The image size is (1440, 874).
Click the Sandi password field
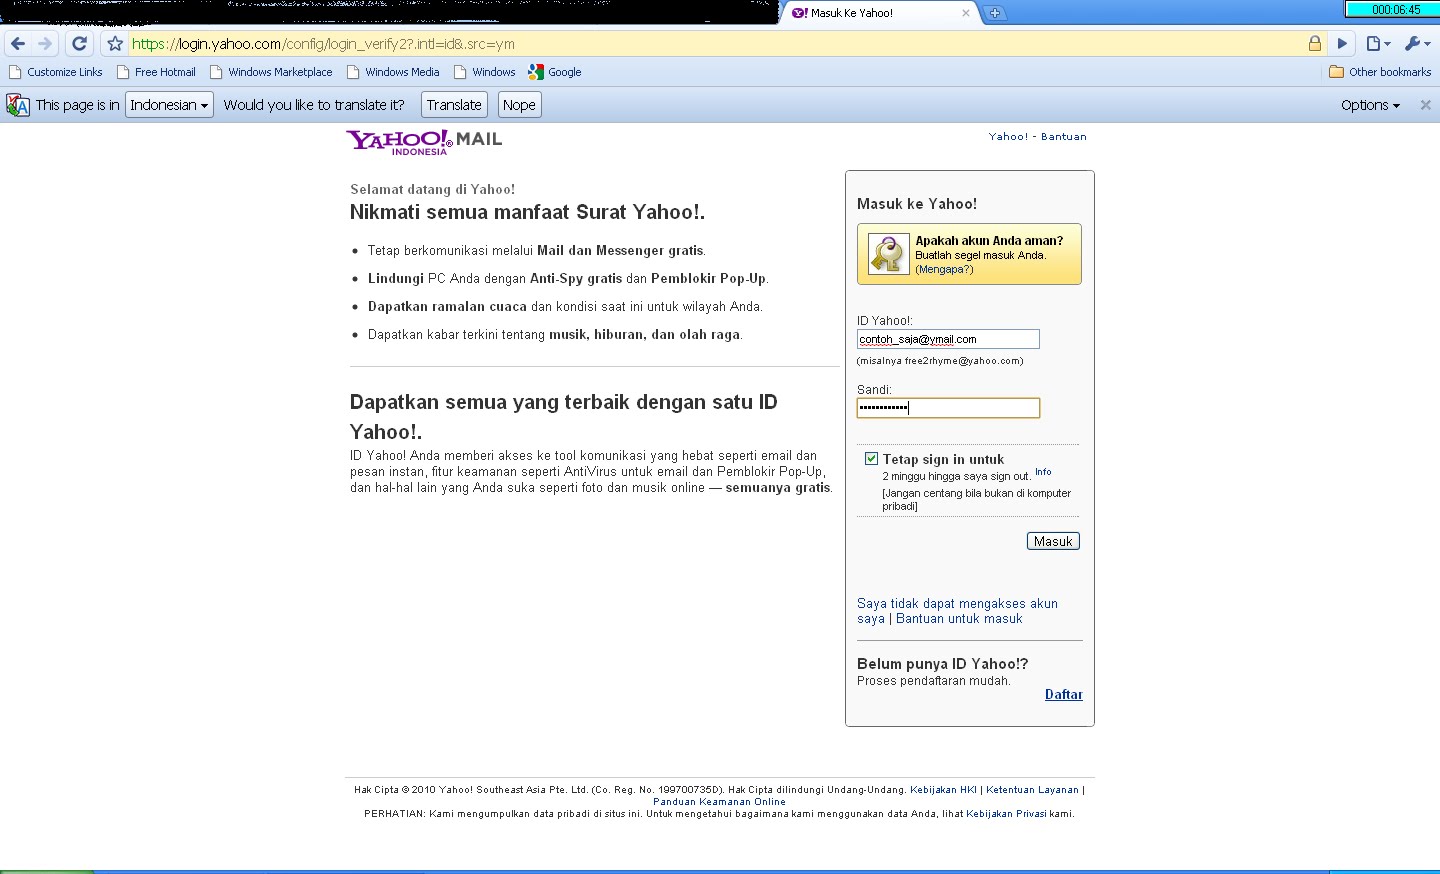pos(948,408)
